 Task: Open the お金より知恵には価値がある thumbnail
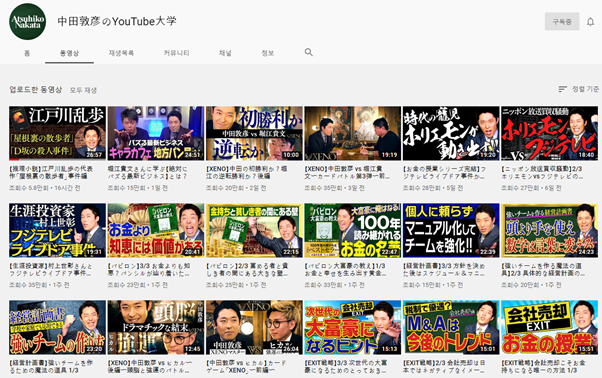(155, 230)
